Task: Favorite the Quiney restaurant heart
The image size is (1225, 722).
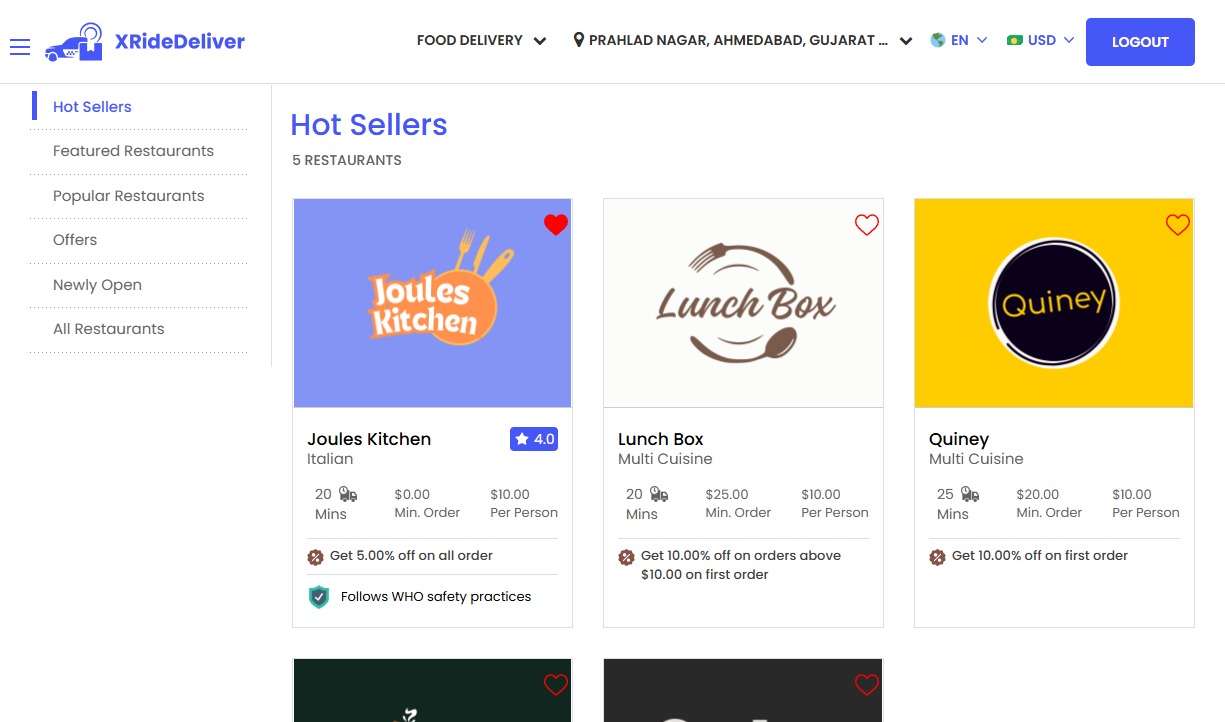Action: (x=1177, y=225)
